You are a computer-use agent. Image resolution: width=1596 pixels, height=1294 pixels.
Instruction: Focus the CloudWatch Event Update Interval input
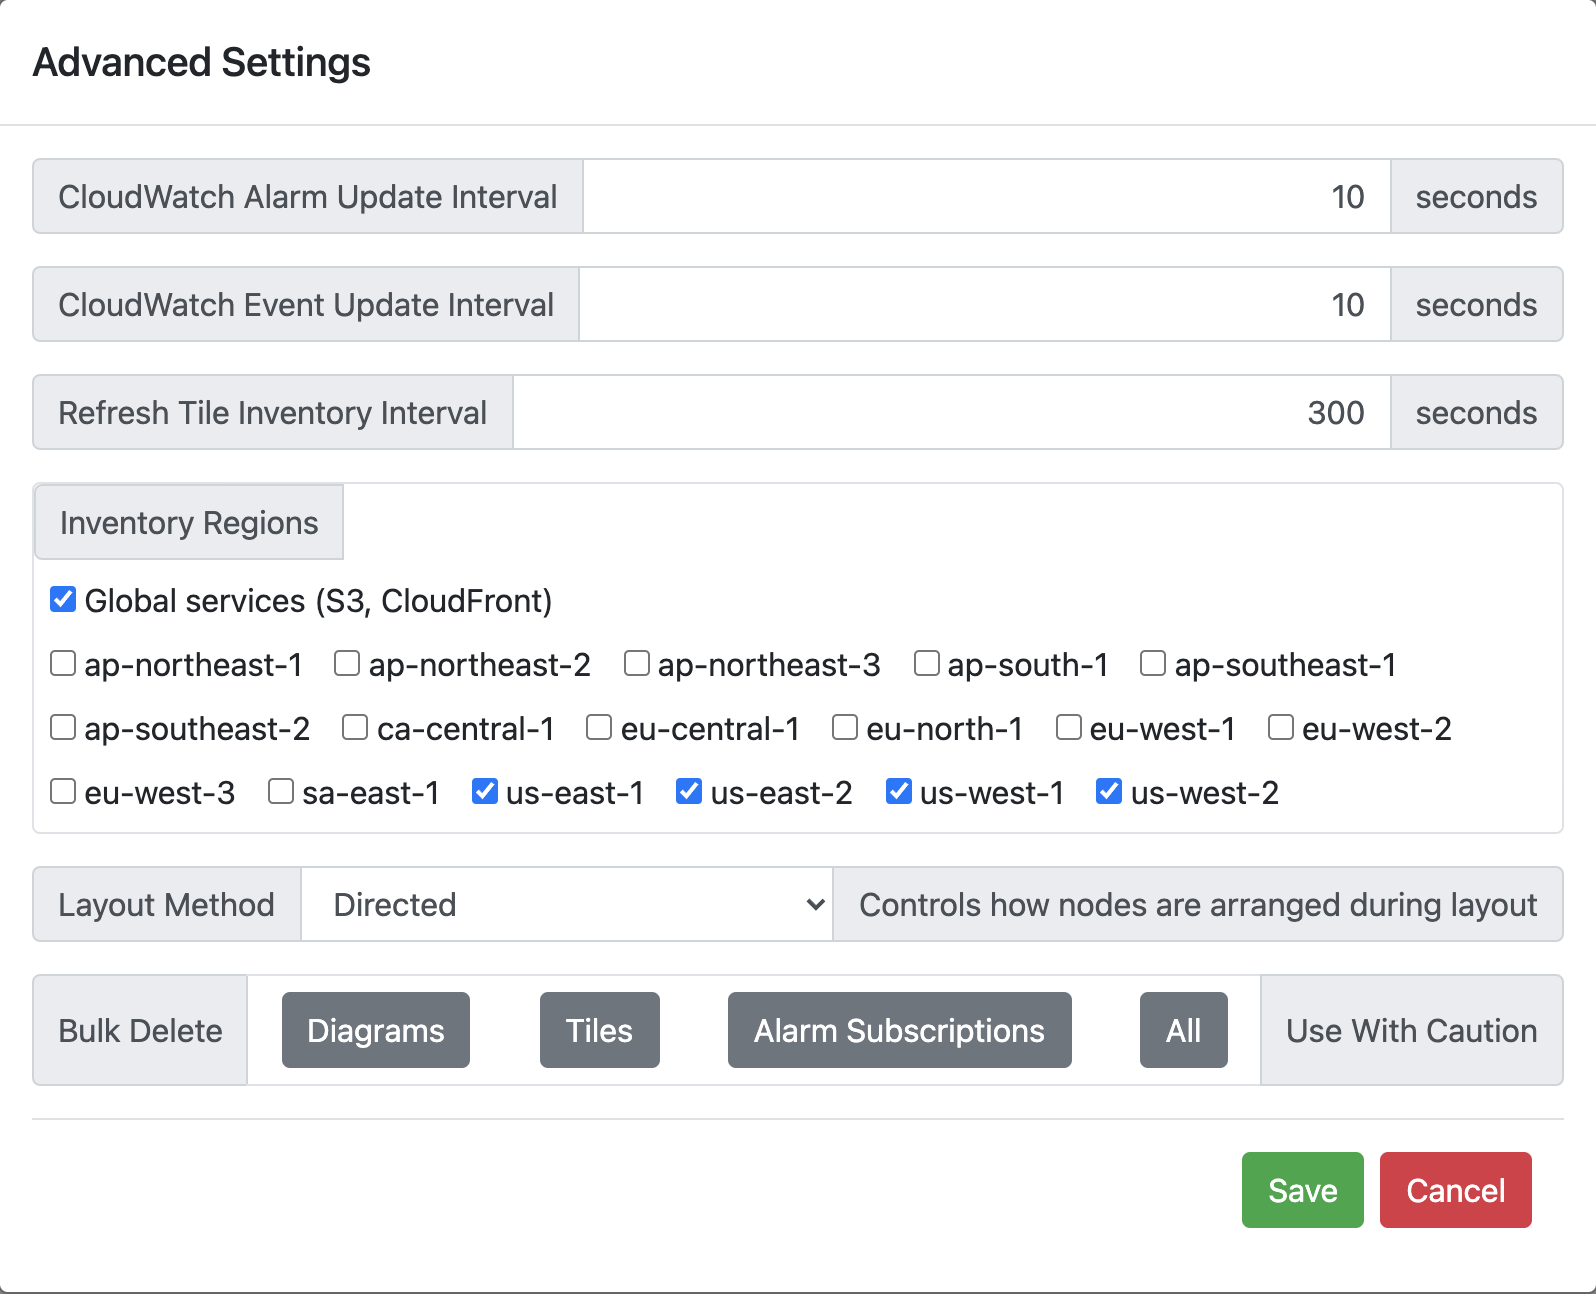pyautogui.click(x=985, y=304)
